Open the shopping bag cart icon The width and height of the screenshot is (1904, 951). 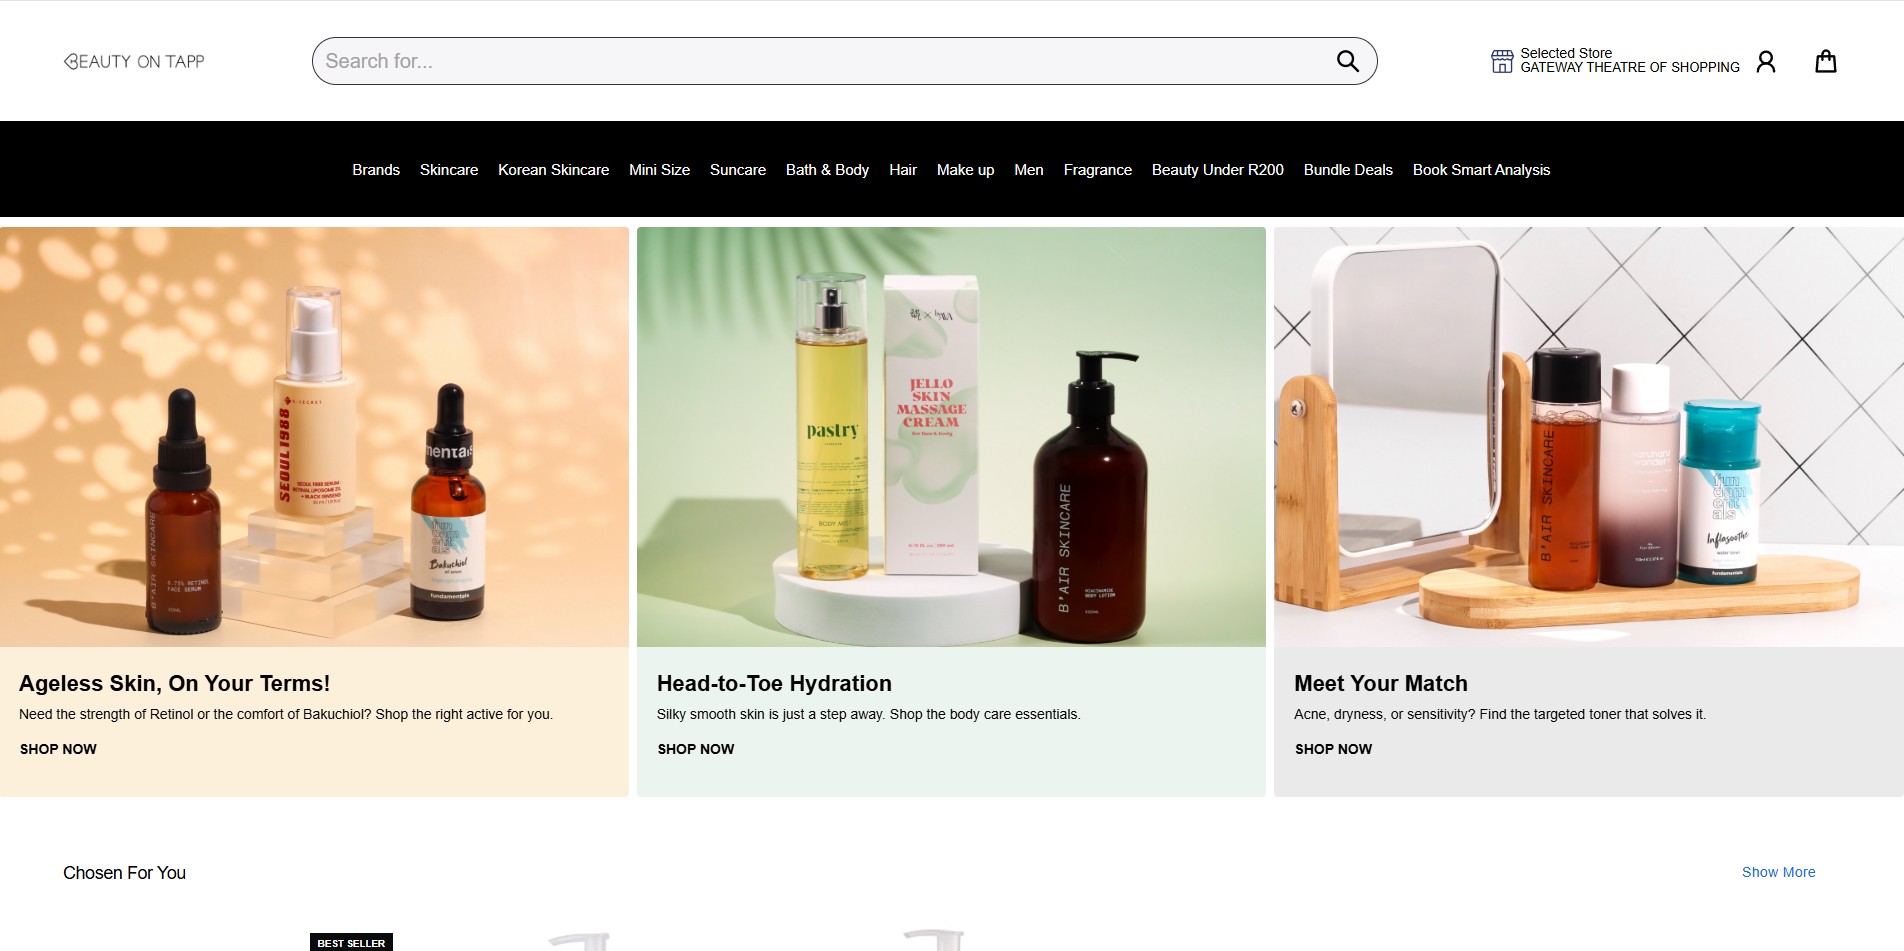pos(1825,62)
